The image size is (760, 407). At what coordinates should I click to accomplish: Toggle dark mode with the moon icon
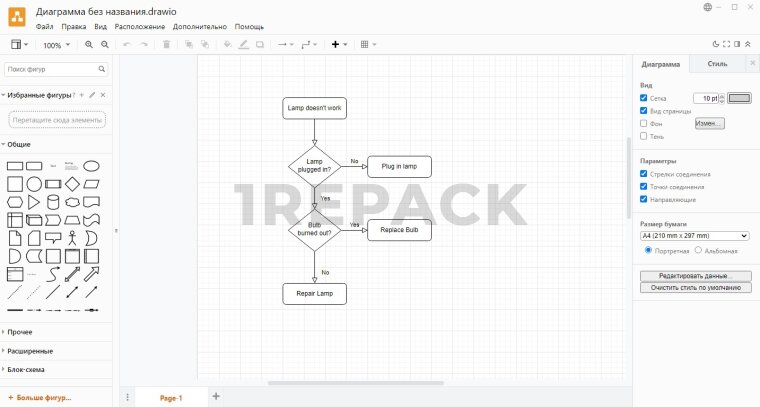[x=715, y=45]
